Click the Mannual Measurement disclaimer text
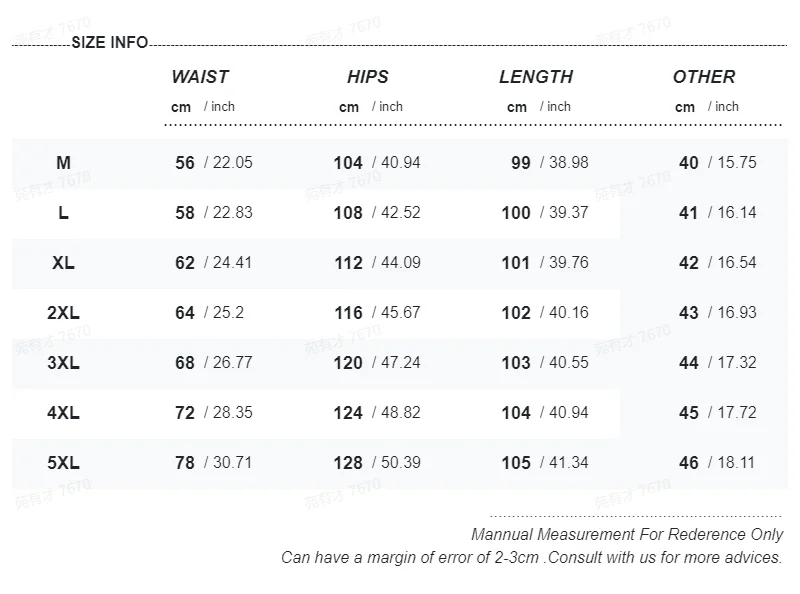The width and height of the screenshot is (800, 594). 627,535
